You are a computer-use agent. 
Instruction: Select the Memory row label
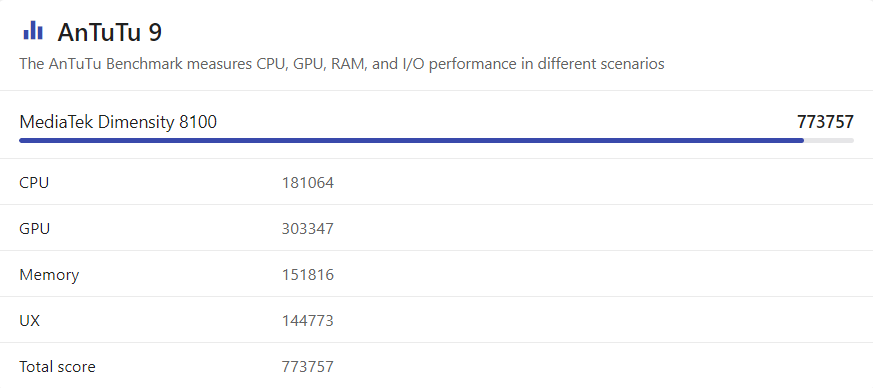point(49,275)
